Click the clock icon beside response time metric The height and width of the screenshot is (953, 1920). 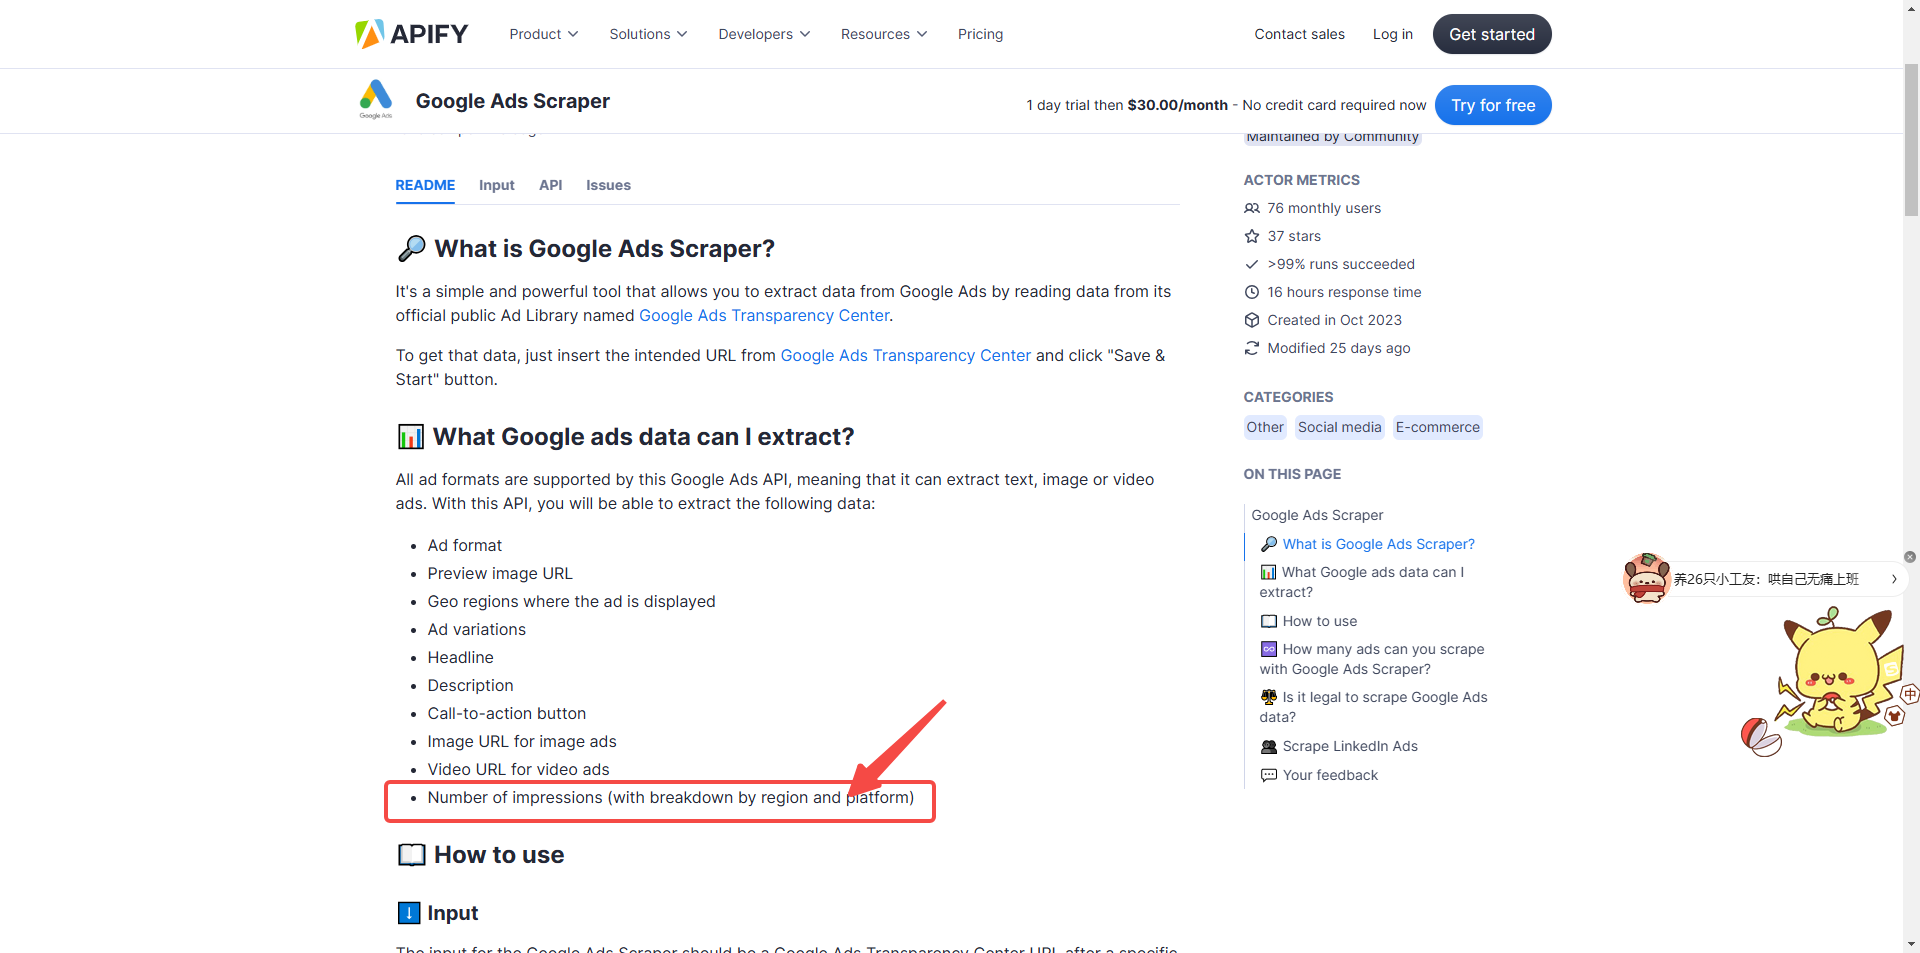[1251, 292]
